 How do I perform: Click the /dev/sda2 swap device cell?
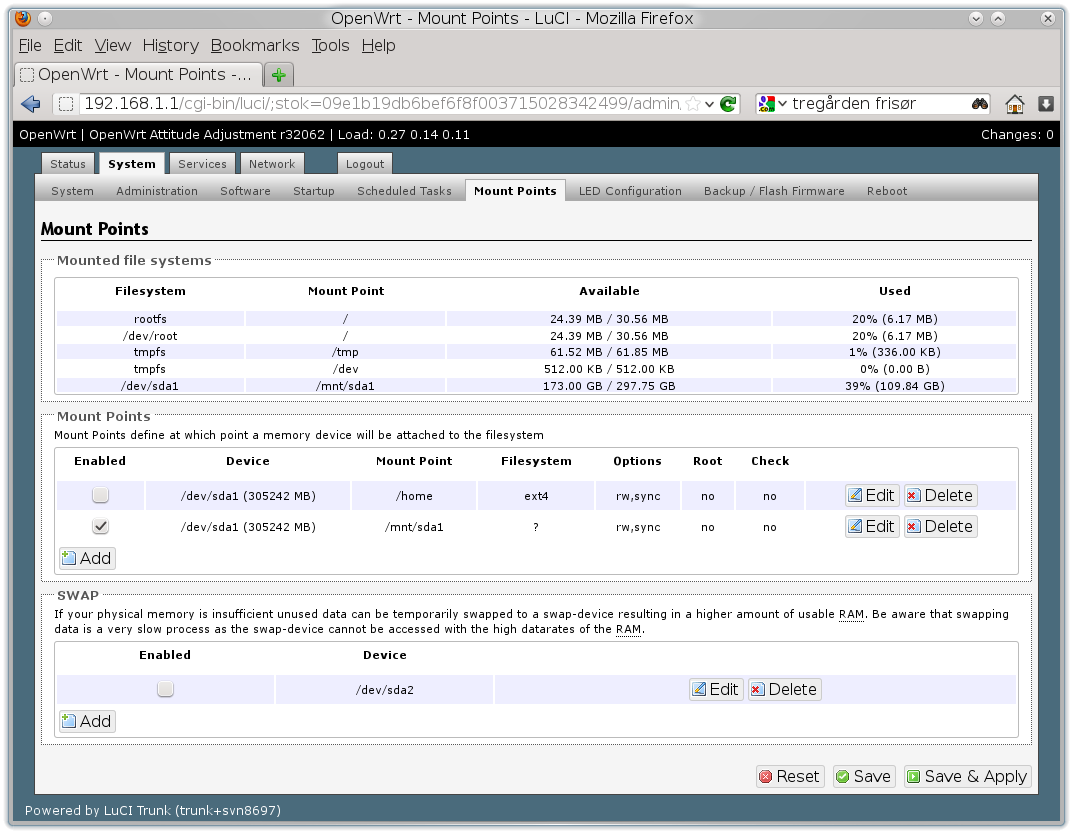[x=385, y=690]
